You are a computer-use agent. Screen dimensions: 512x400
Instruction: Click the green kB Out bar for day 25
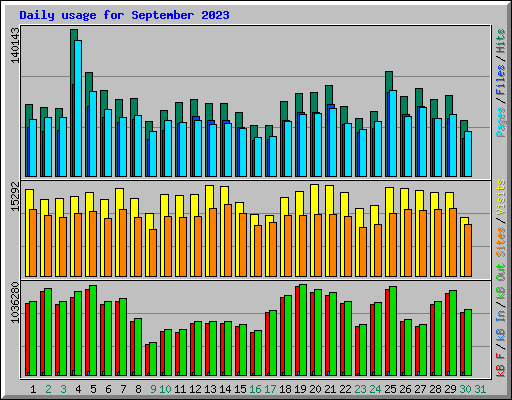[x=393, y=331]
